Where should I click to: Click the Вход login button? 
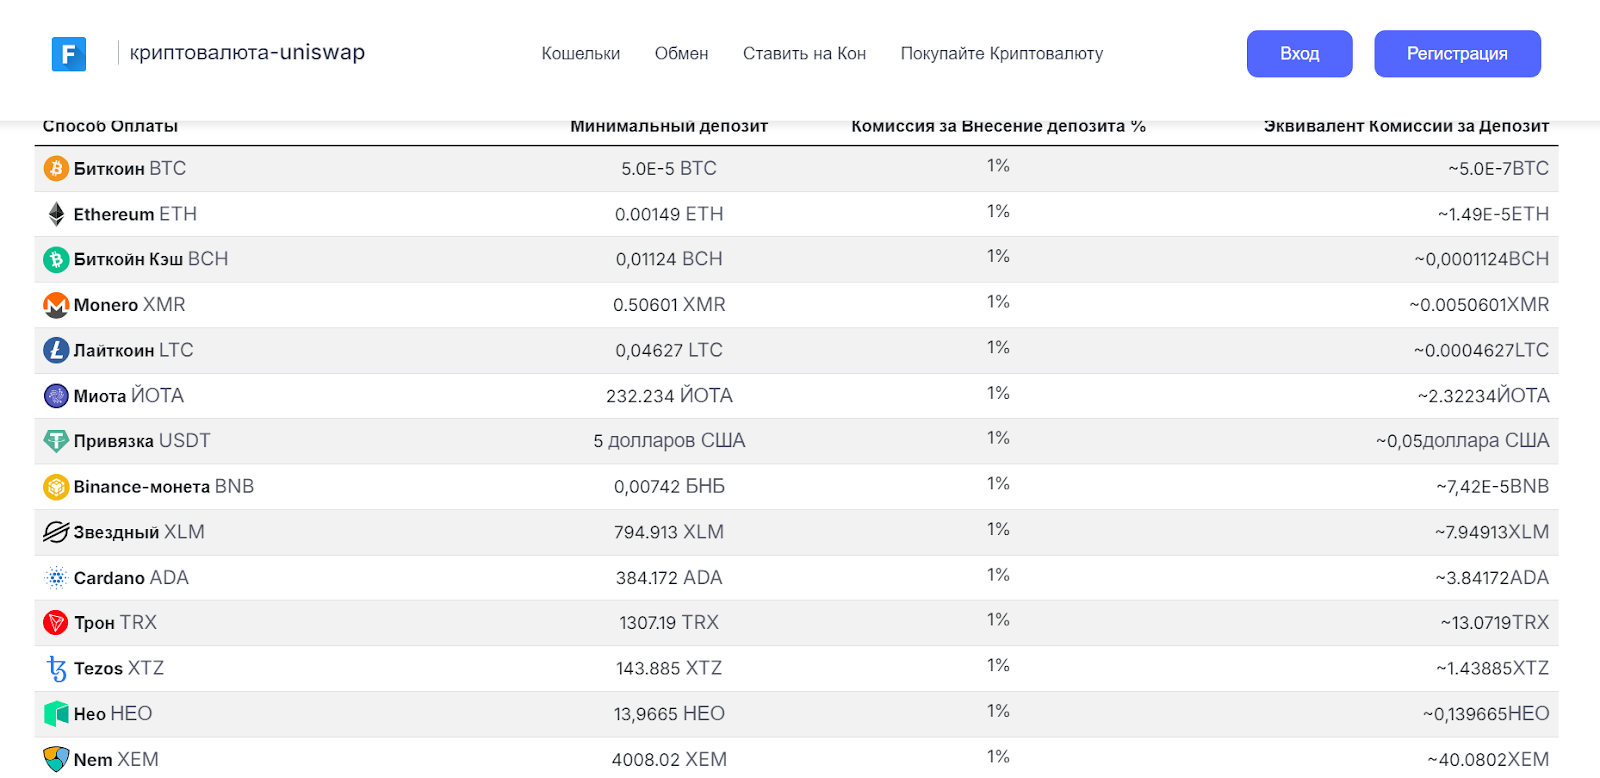pos(1299,54)
